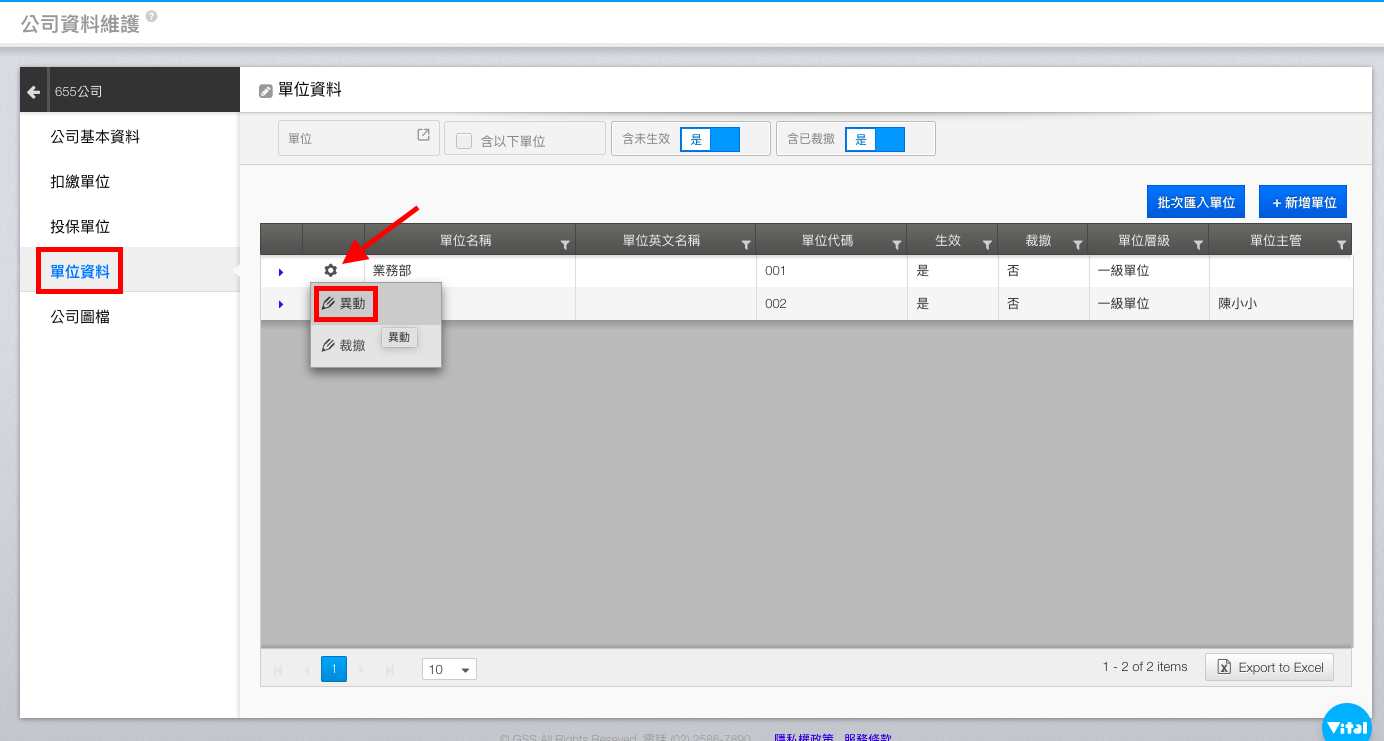Toggle the 含未生效 switch
Viewport: 1384px width, 741px height.
tap(709, 140)
